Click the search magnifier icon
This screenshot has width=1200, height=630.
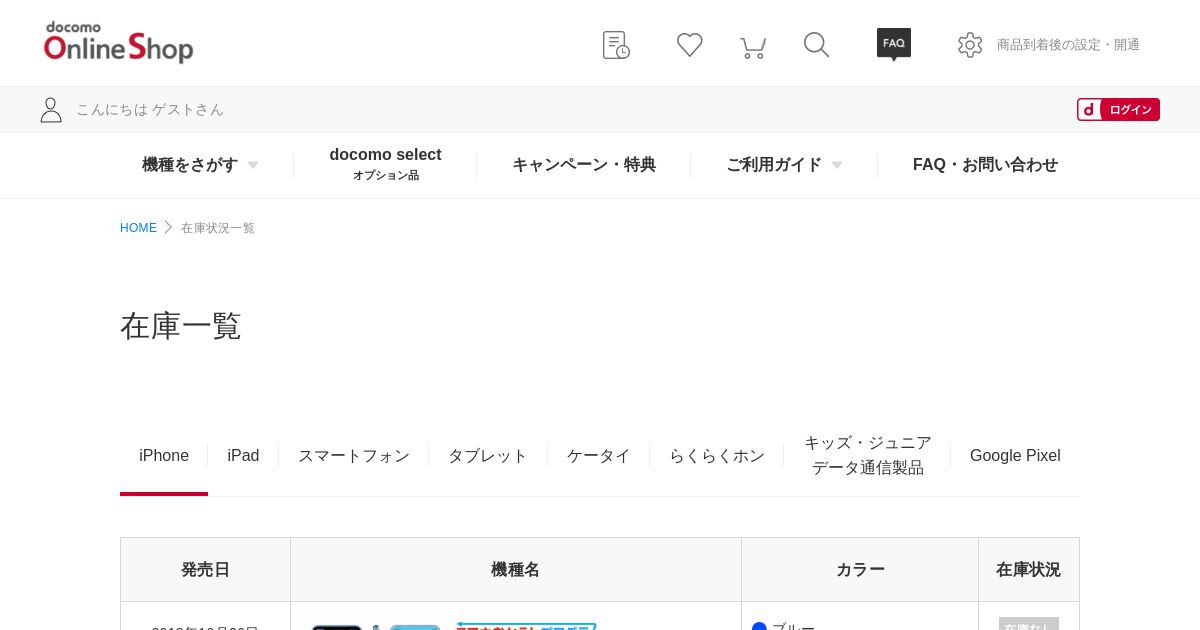tap(816, 45)
